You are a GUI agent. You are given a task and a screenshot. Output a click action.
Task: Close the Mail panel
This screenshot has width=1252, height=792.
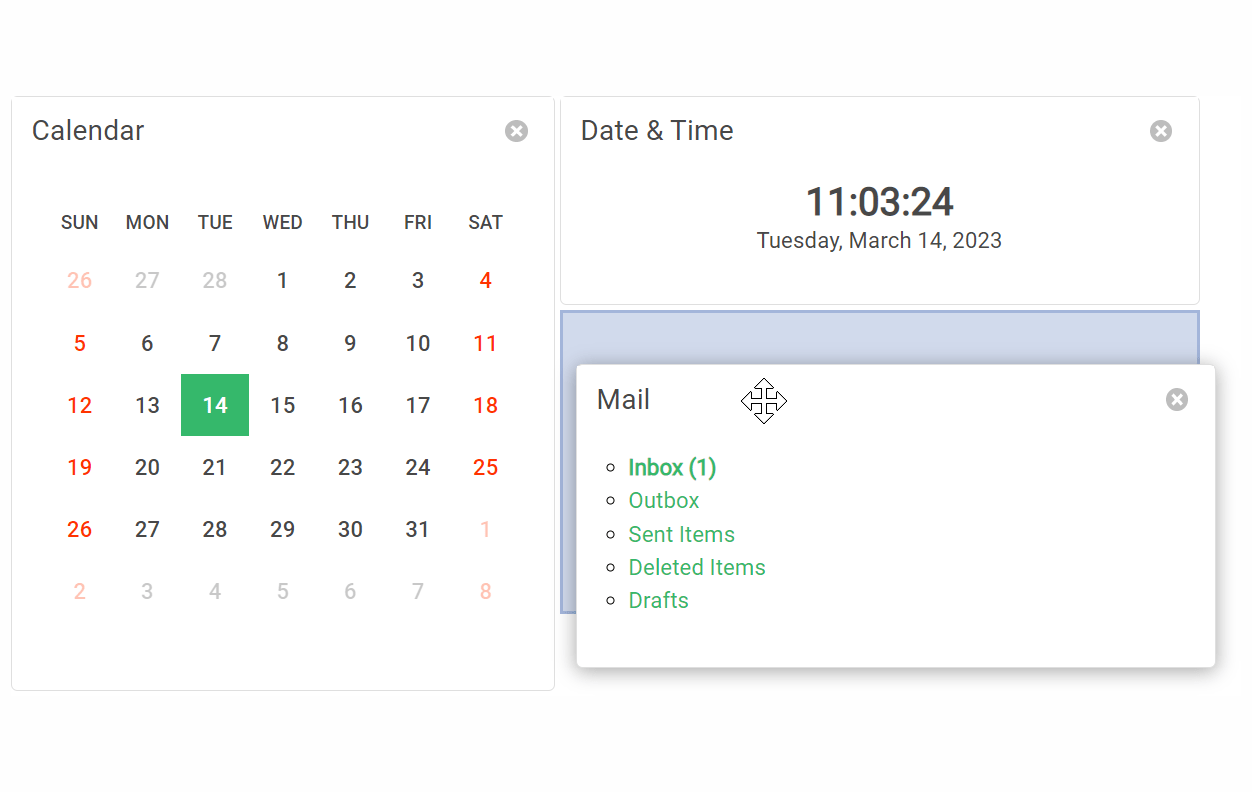[1176, 400]
